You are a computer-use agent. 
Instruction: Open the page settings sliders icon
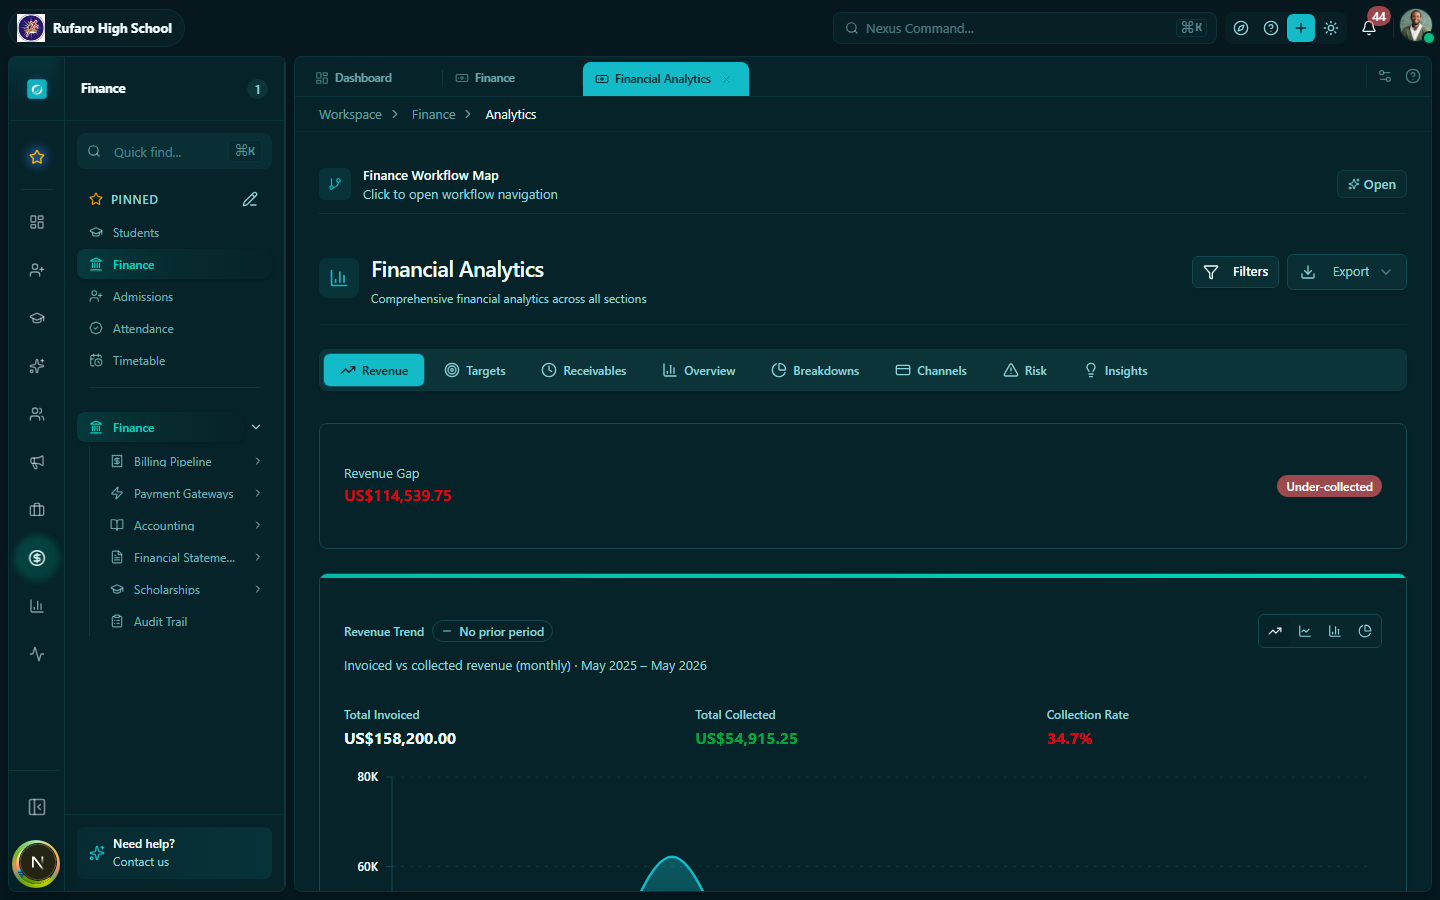(1385, 76)
